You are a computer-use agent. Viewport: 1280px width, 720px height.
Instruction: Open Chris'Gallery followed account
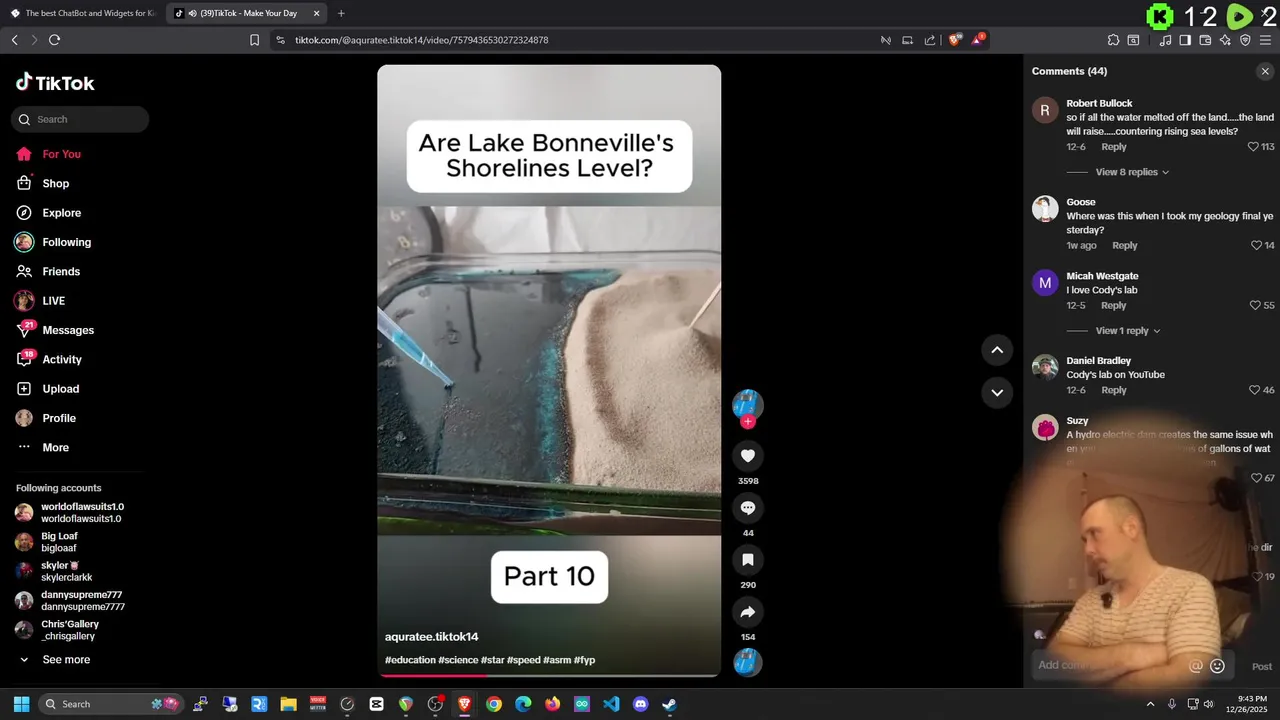click(57, 630)
